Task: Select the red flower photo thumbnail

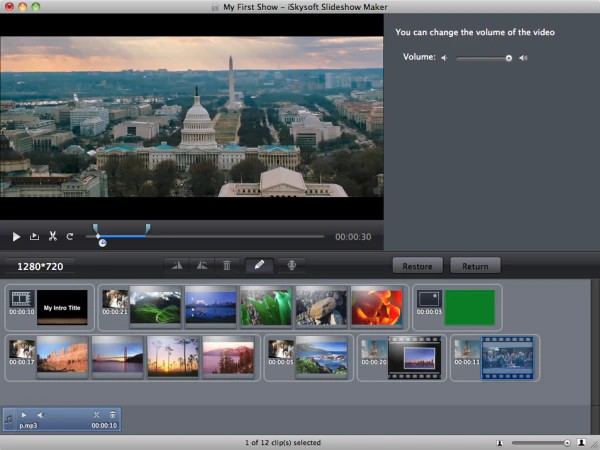Action: tap(376, 306)
